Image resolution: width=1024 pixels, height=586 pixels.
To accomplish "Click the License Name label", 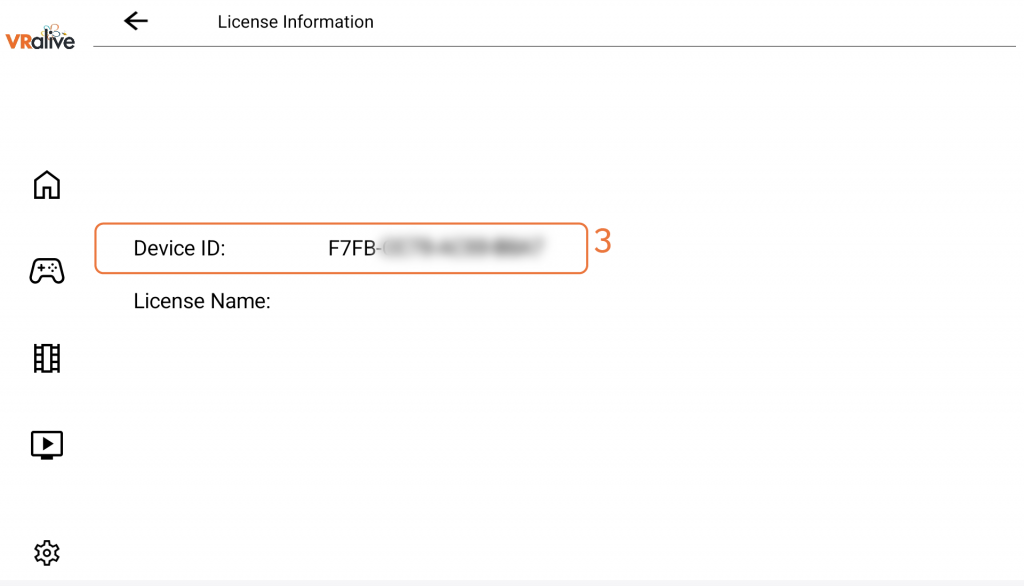I will (x=202, y=301).
